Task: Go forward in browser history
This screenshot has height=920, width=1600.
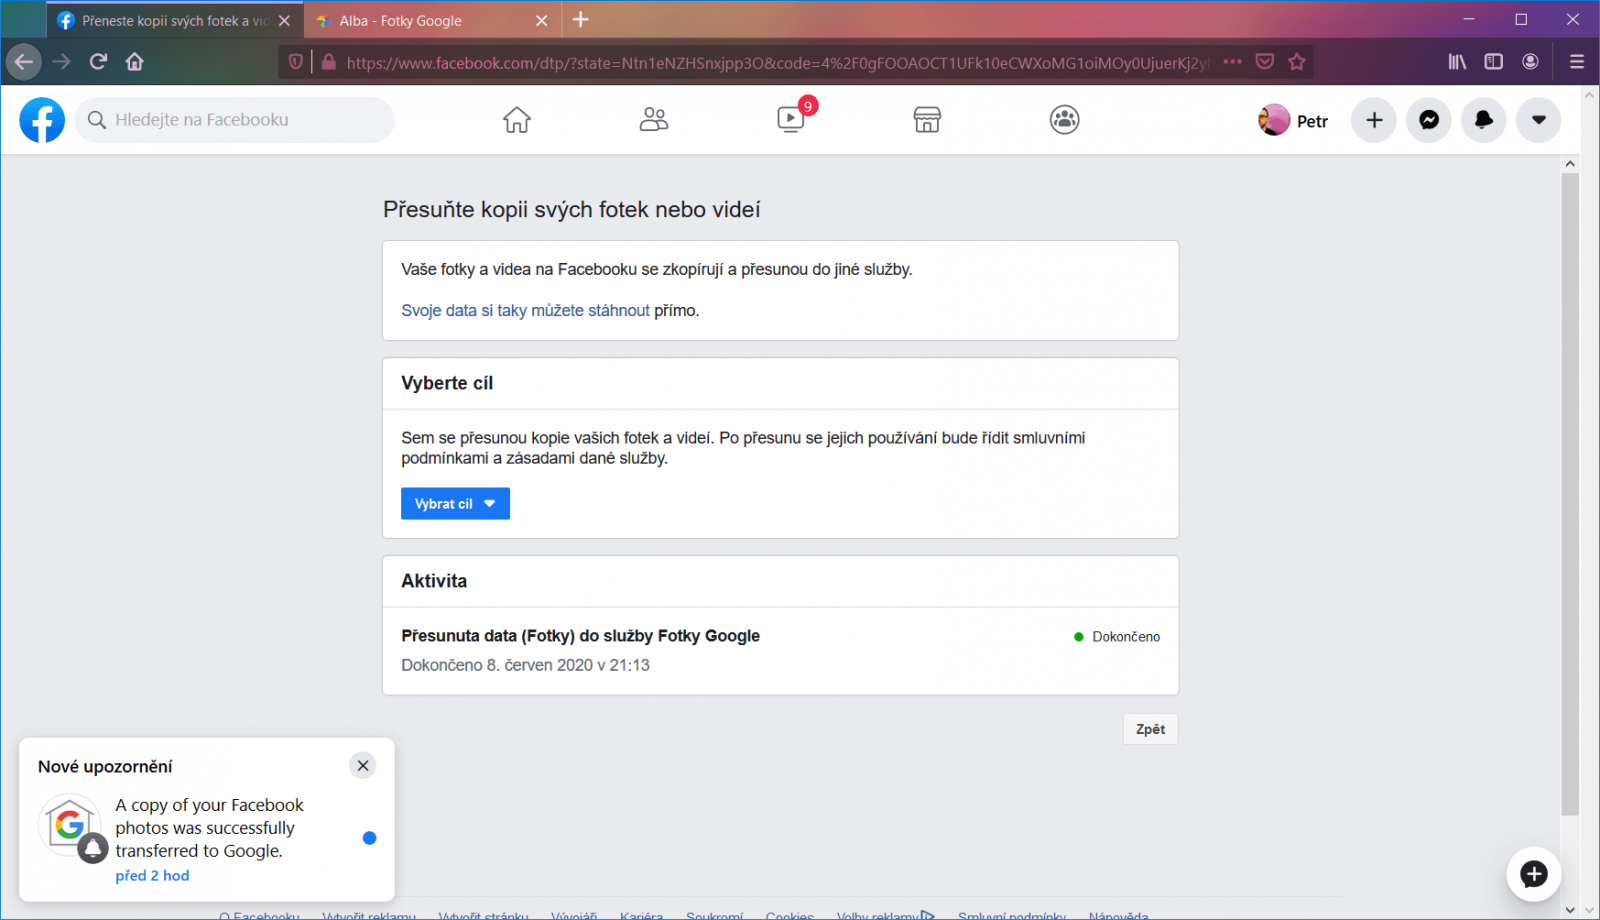Action: (x=62, y=62)
